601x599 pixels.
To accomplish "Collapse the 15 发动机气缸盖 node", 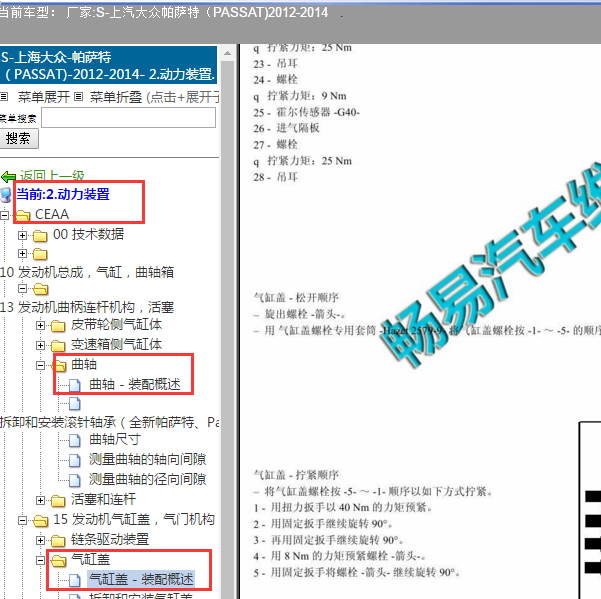I will point(22,520).
